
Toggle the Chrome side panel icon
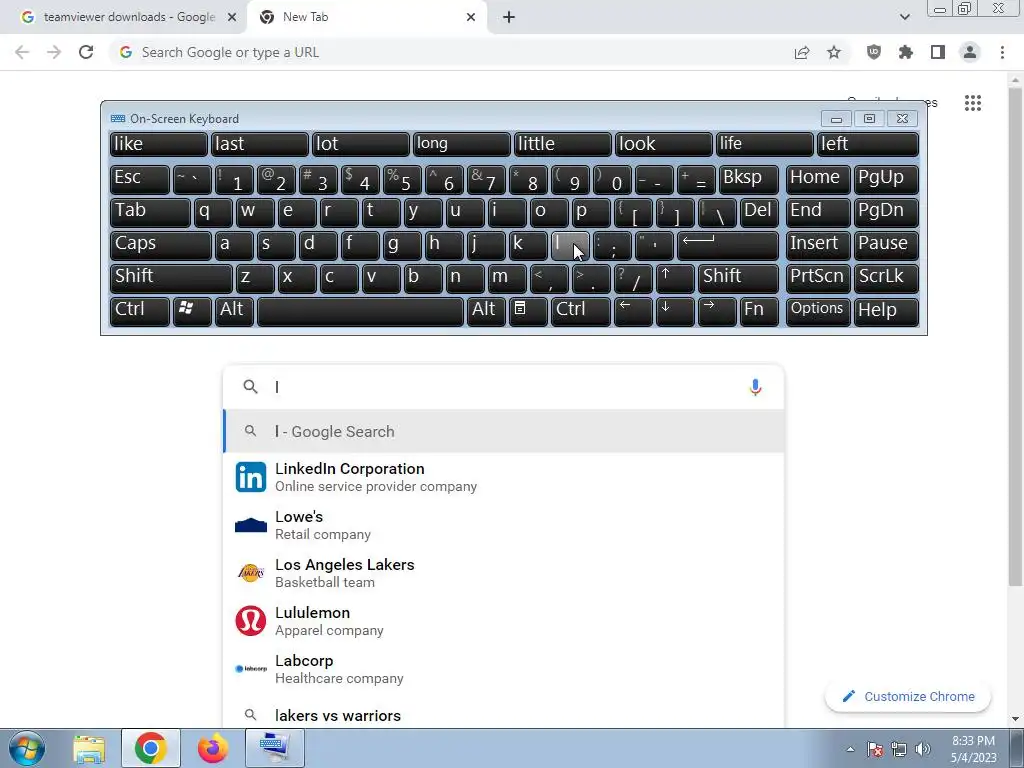[938, 52]
